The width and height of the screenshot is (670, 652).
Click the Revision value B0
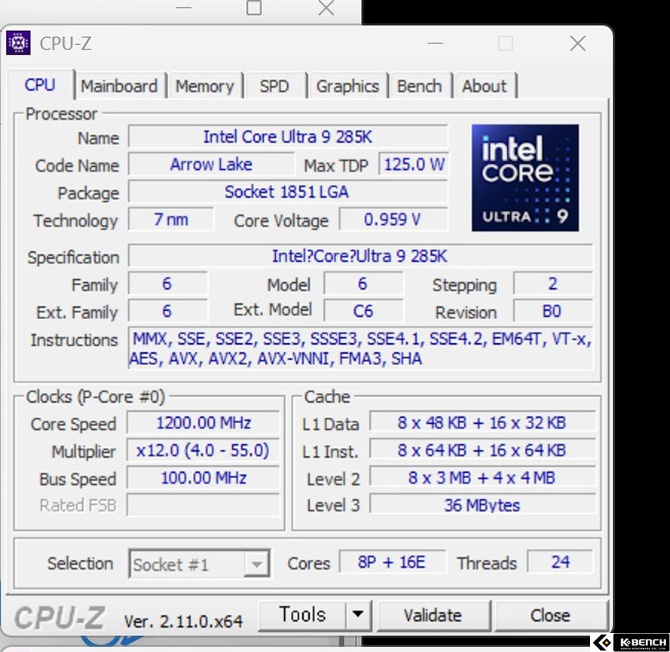click(x=552, y=311)
